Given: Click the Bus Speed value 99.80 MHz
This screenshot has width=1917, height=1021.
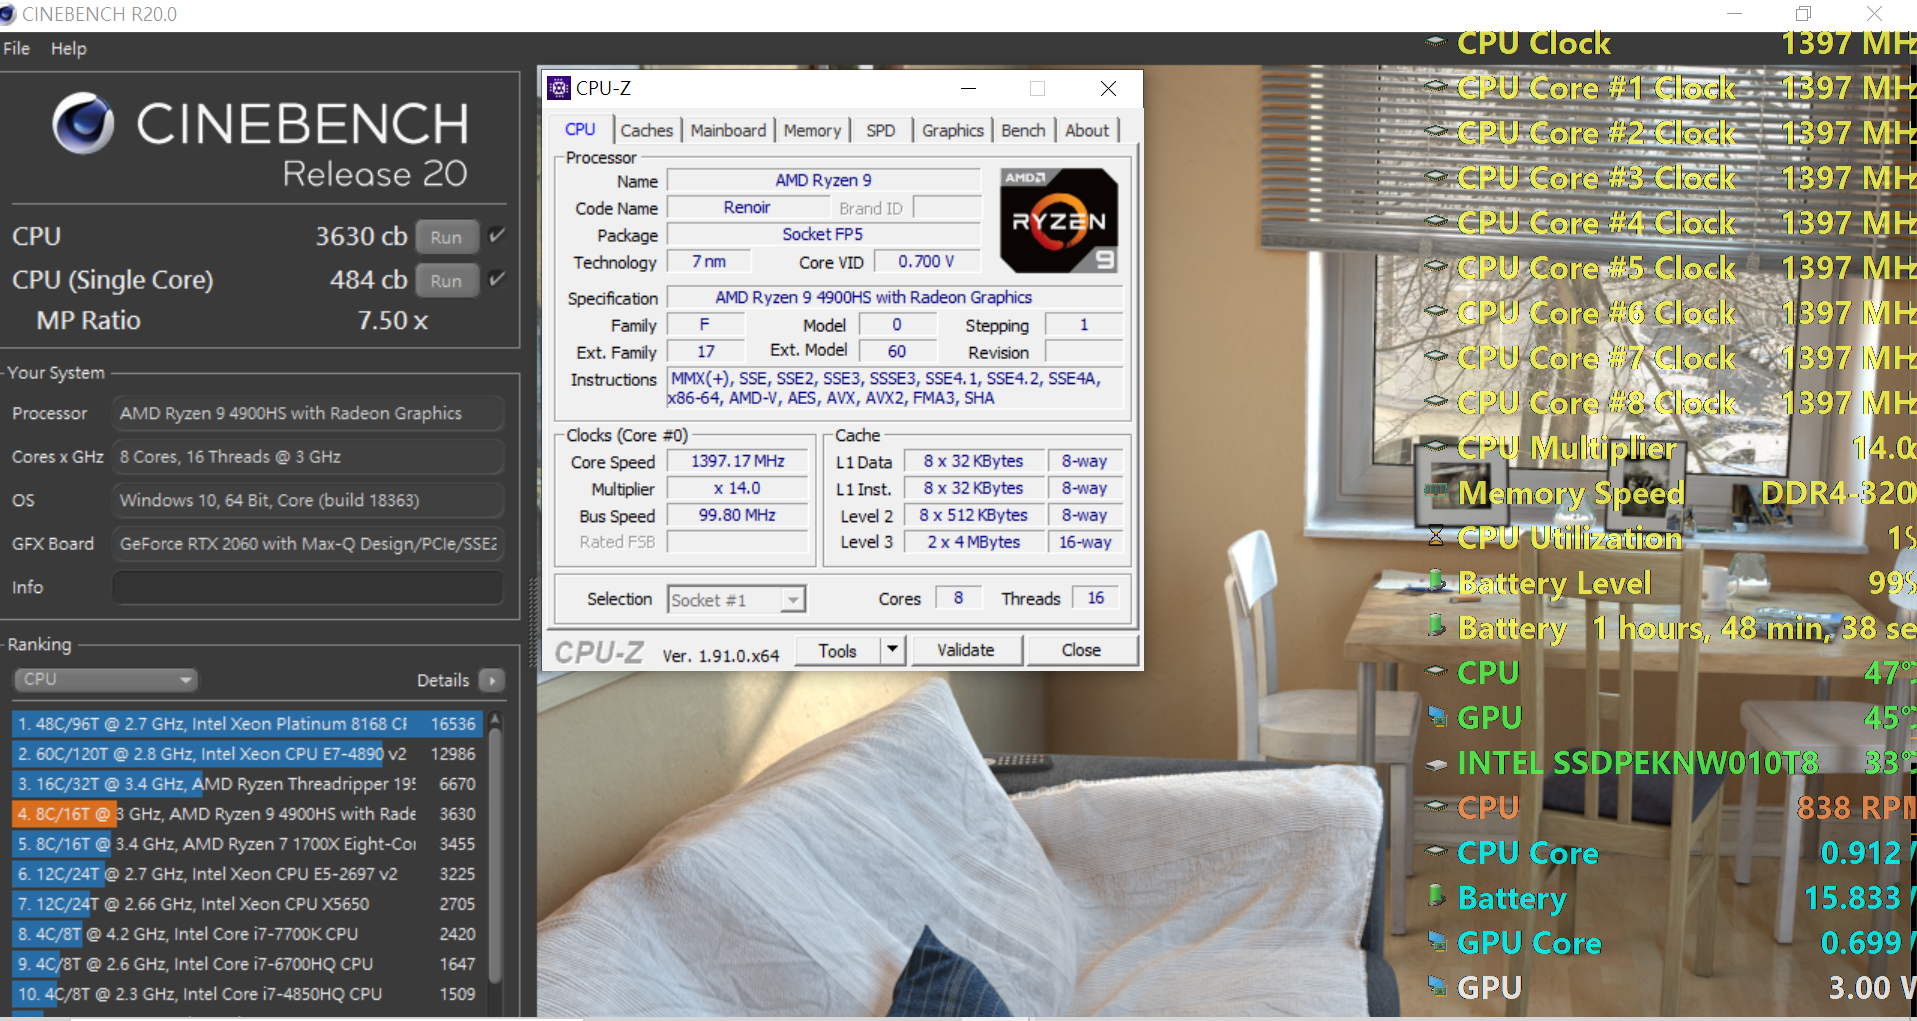Looking at the screenshot, I should tap(737, 515).
